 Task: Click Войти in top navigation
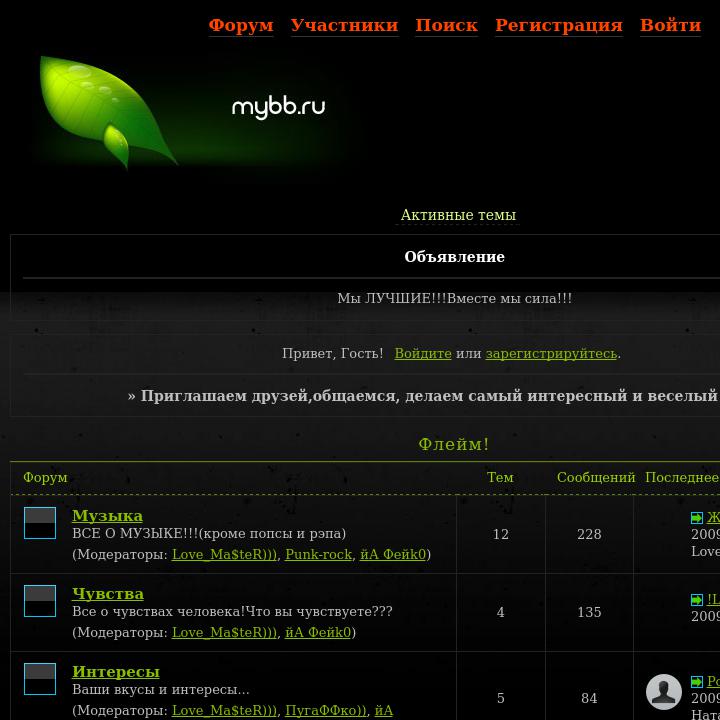pos(670,25)
